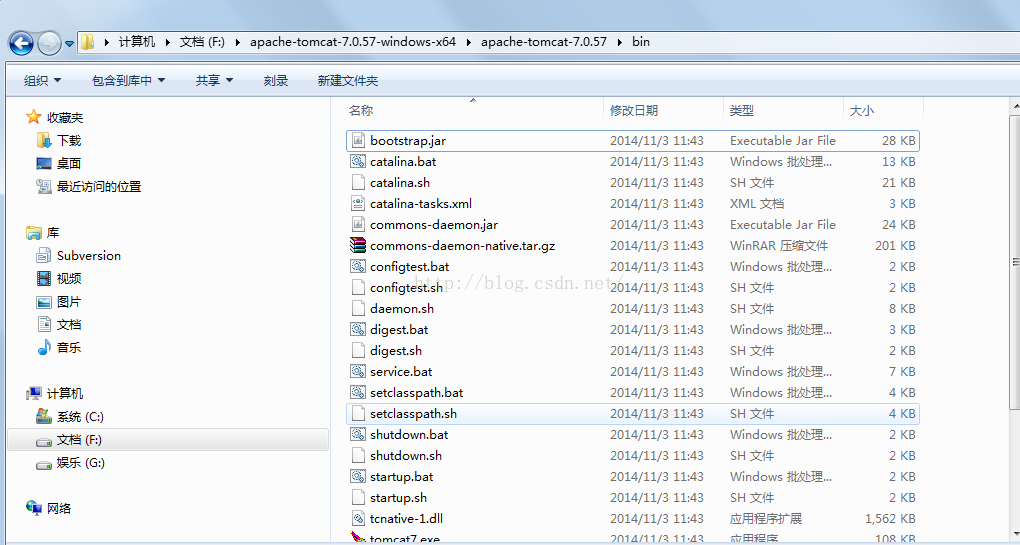Select the configtest.sh file name
Screen dimensions: 1020x545
[x=407, y=287]
